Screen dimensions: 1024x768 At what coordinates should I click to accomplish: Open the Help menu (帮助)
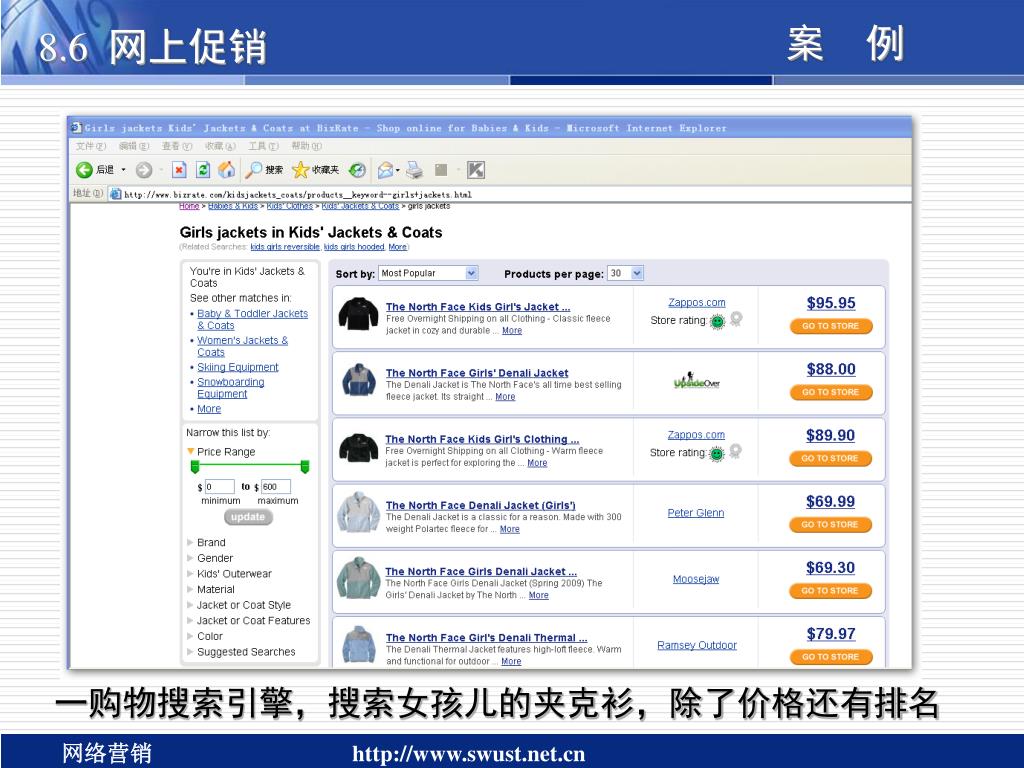pyautogui.click(x=306, y=146)
